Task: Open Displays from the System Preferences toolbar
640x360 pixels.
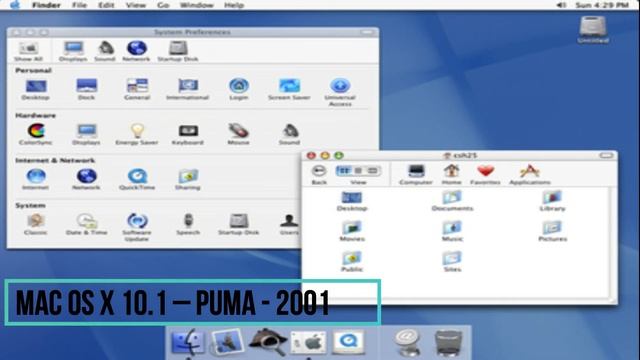Action: point(73,51)
